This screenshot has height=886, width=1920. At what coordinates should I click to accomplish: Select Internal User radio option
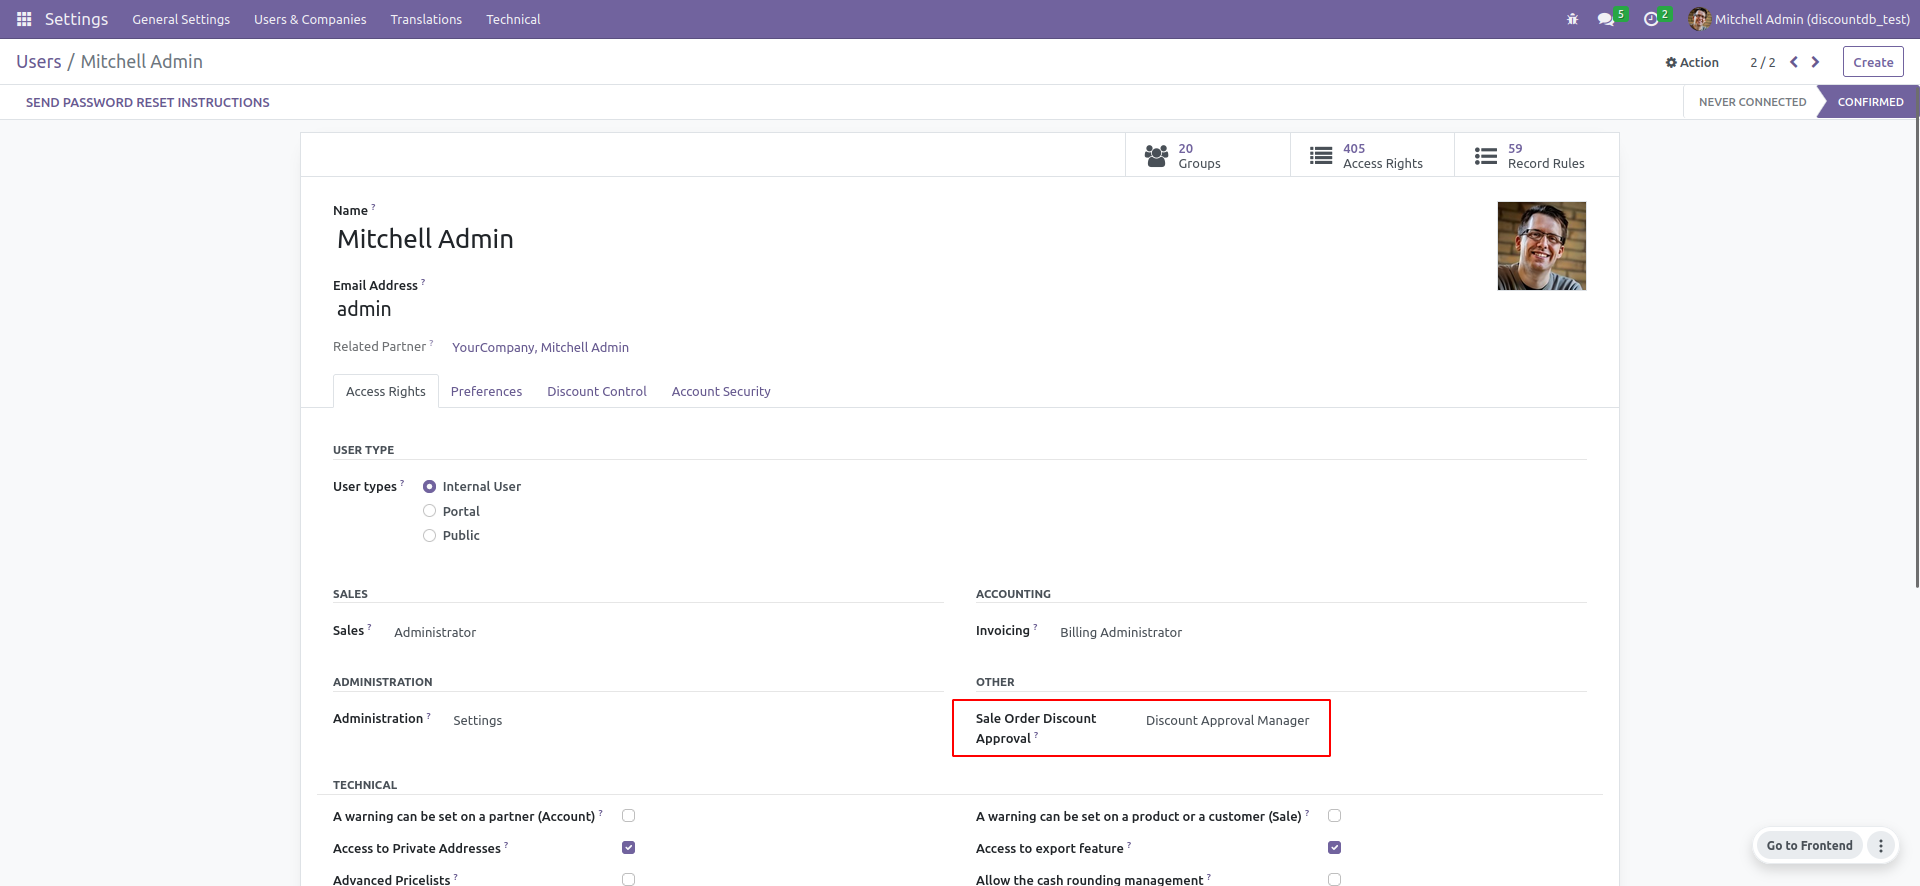click(x=429, y=487)
